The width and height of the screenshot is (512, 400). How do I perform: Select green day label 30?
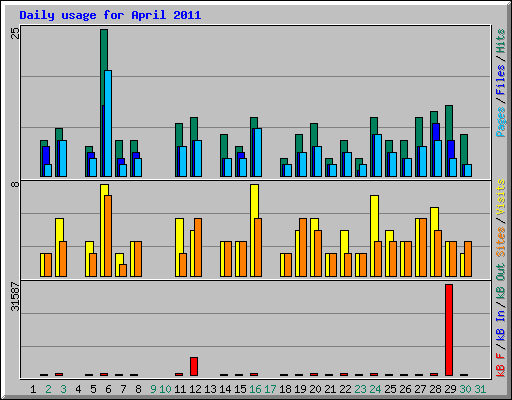click(x=465, y=389)
